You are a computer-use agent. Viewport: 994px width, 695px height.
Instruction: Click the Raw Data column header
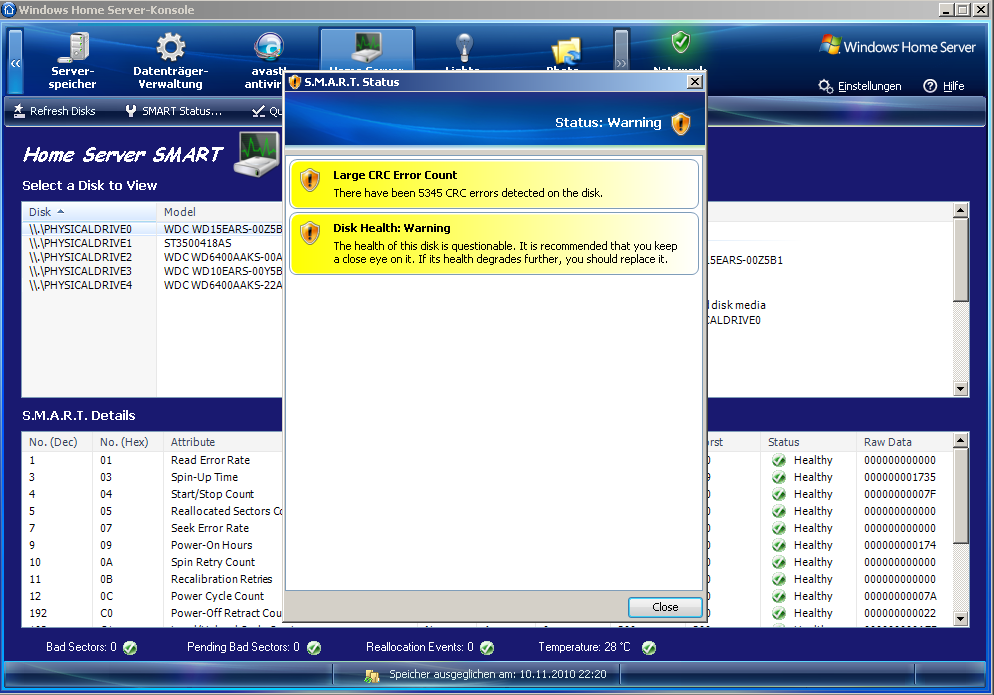[x=904, y=442]
